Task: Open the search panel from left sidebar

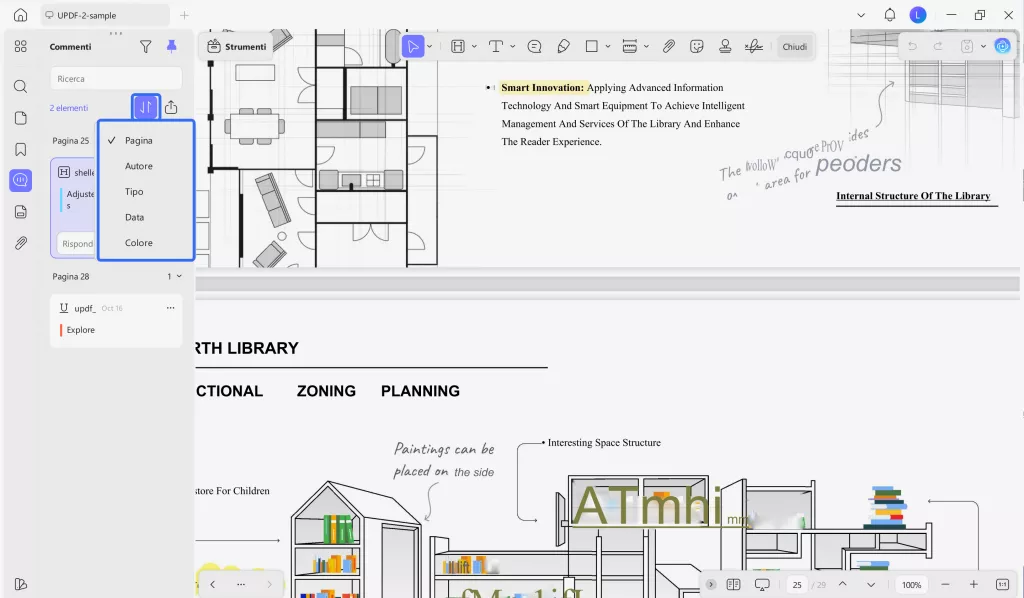Action: (20, 86)
